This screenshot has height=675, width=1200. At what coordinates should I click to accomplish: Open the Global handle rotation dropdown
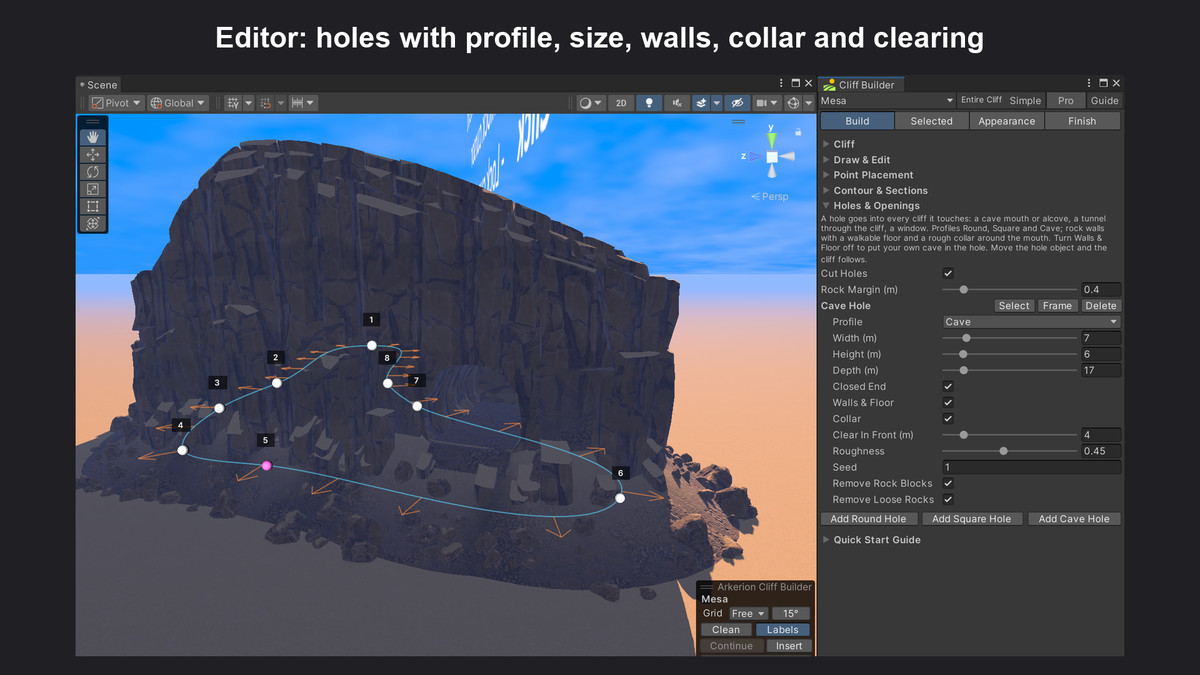pos(178,103)
